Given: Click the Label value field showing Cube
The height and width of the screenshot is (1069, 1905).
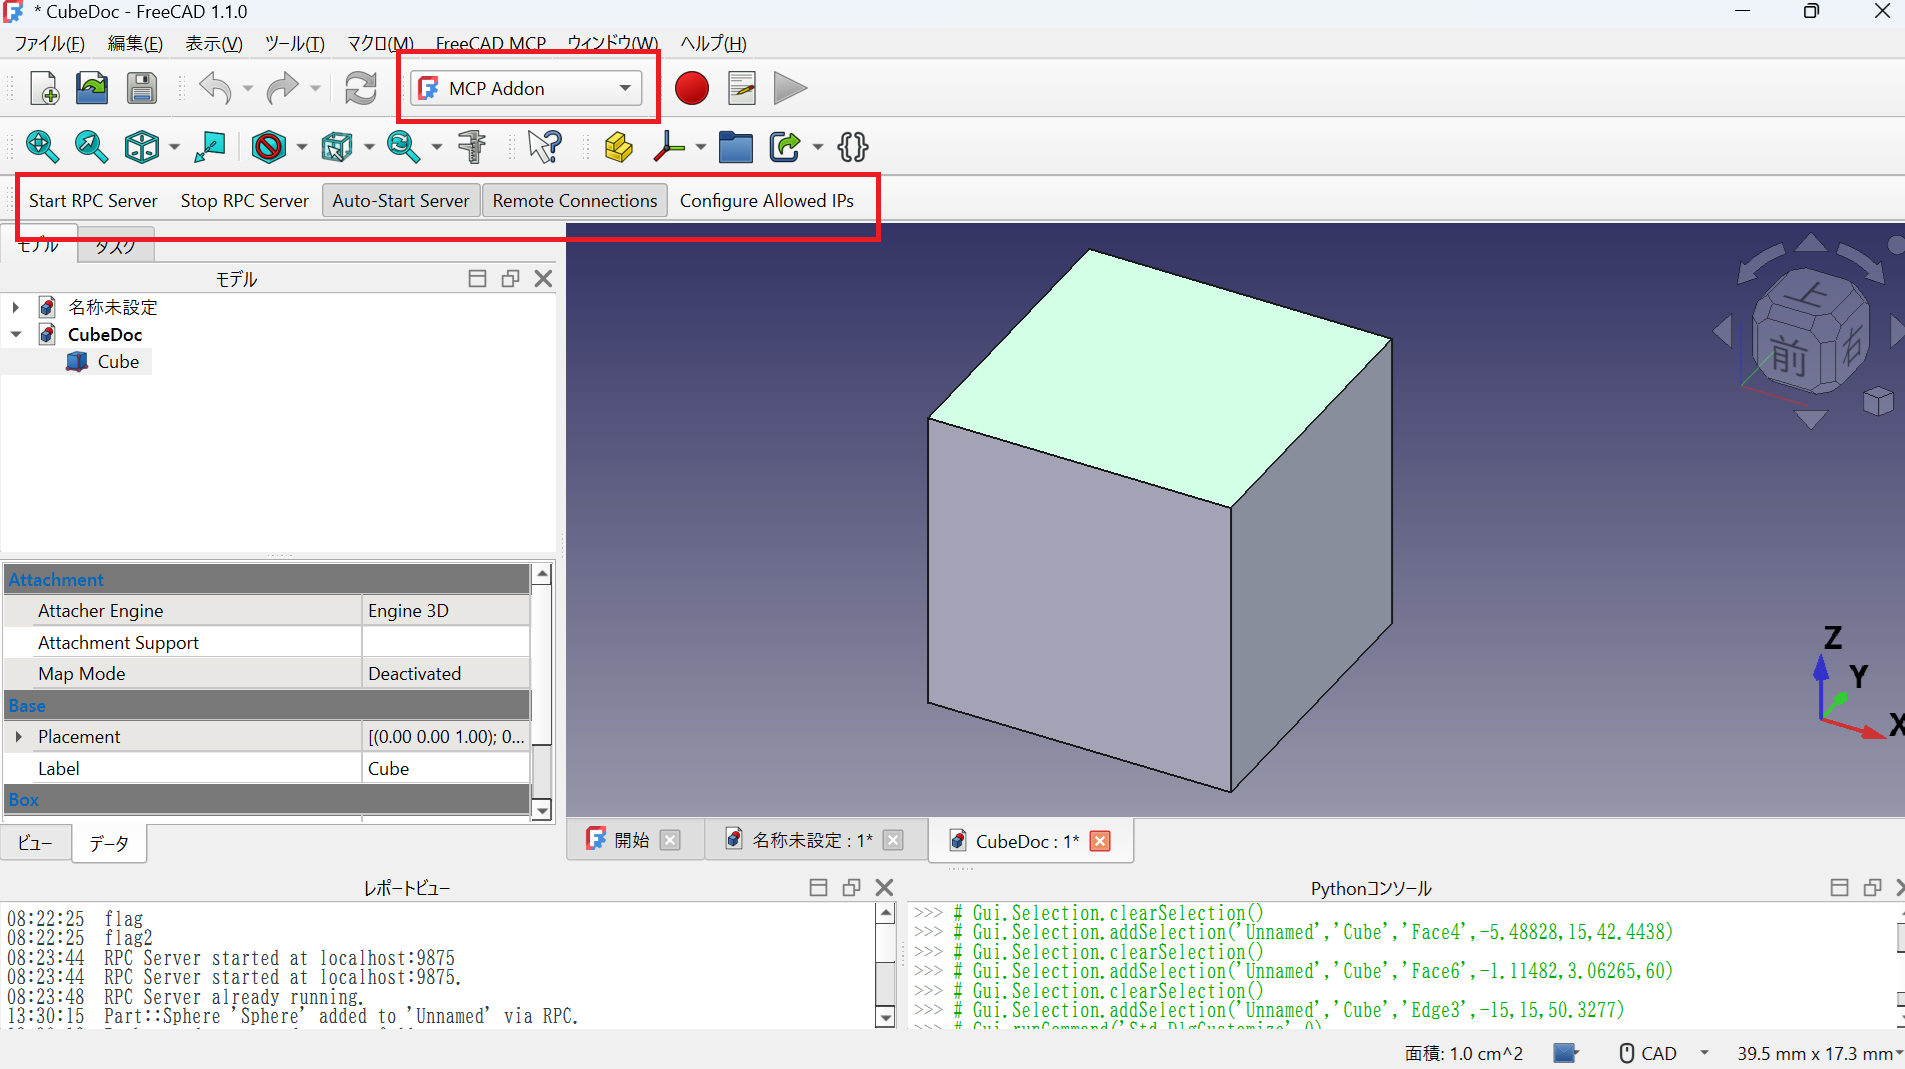Looking at the screenshot, I should click(445, 768).
